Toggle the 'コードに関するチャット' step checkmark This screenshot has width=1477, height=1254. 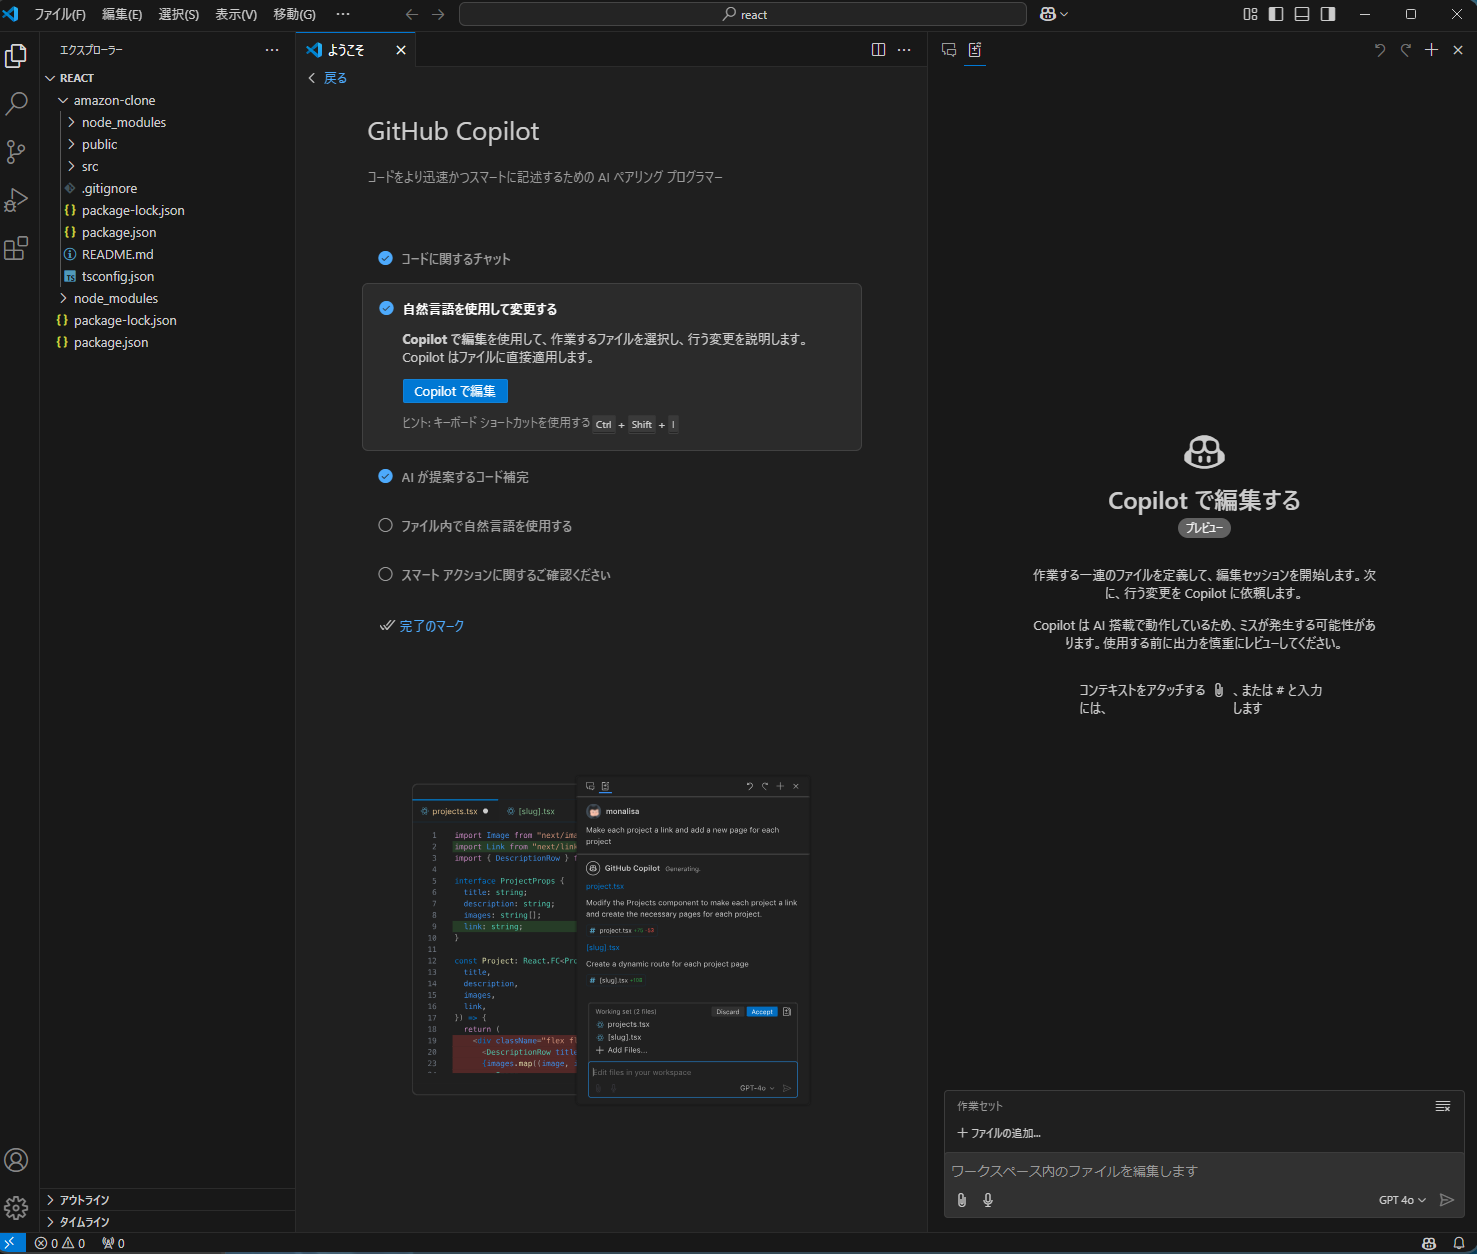(x=385, y=258)
